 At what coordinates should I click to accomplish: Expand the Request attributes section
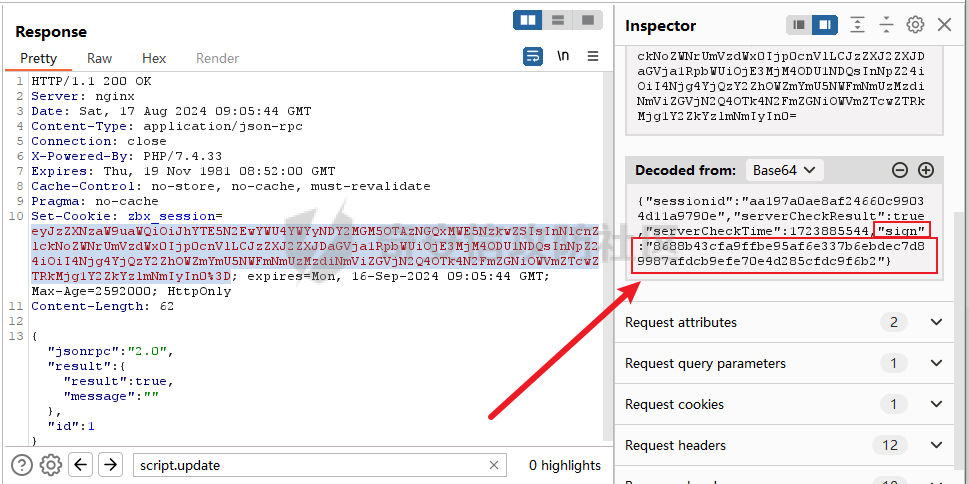pos(936,322)
